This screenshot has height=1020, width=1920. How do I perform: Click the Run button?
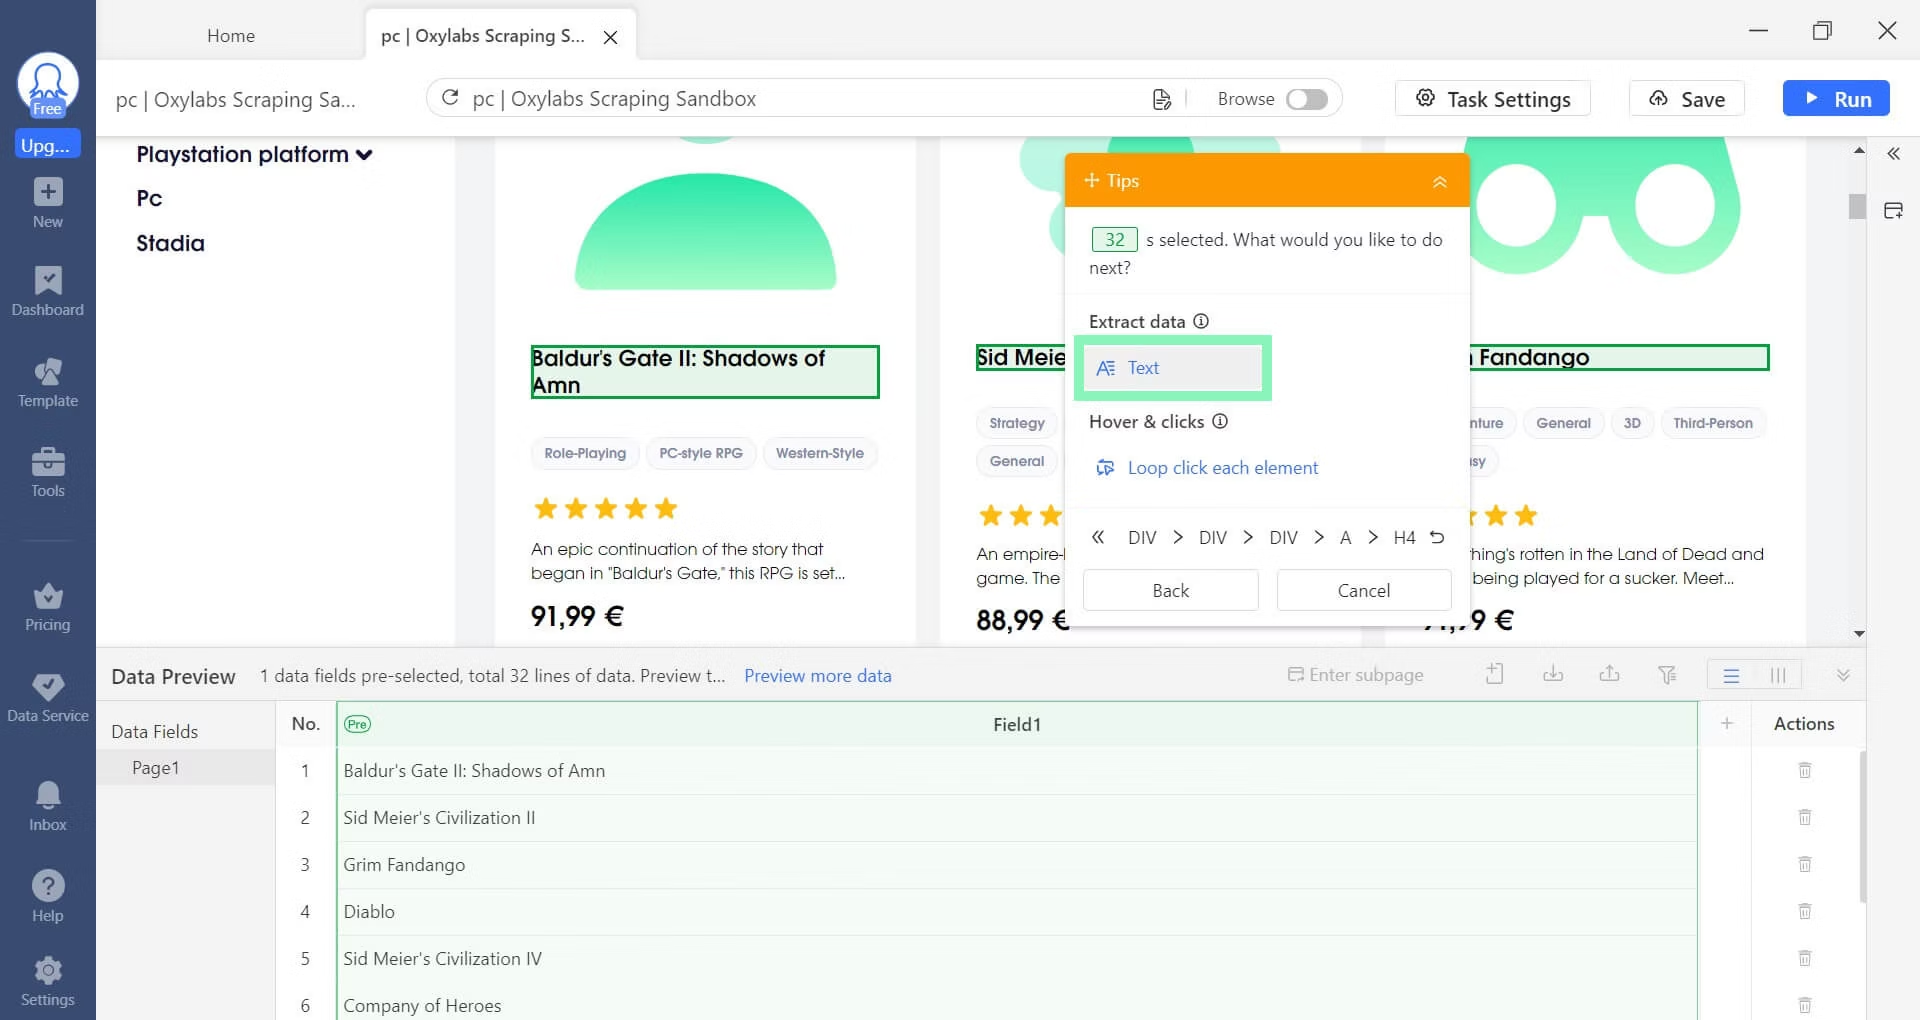pyautogui.click(x=1835, y=99)
